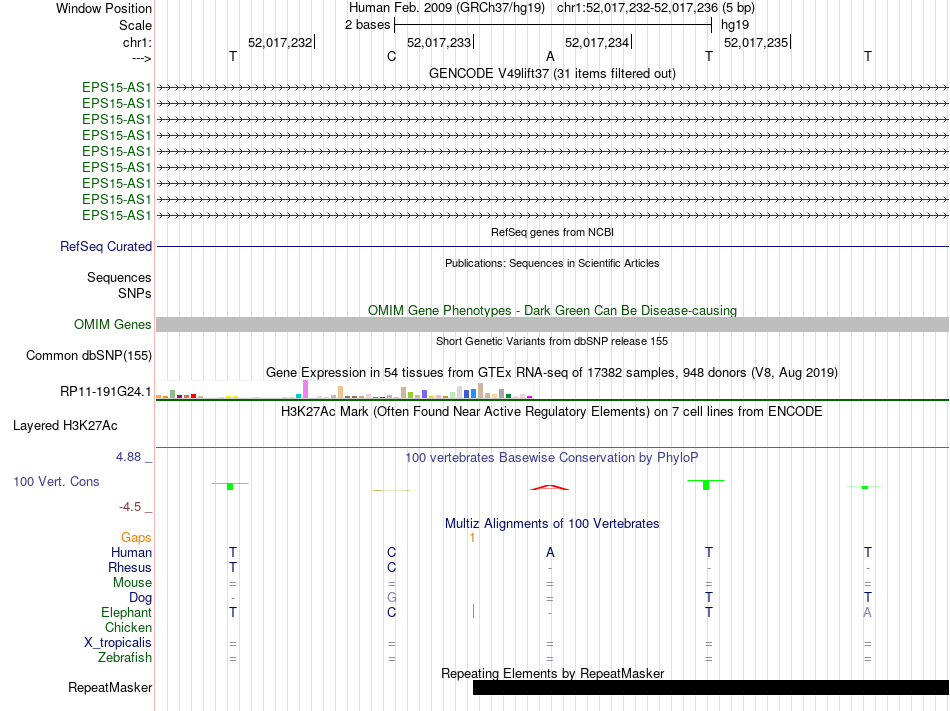Click the orange insertion mark in Elephant row

pos(473,611)
